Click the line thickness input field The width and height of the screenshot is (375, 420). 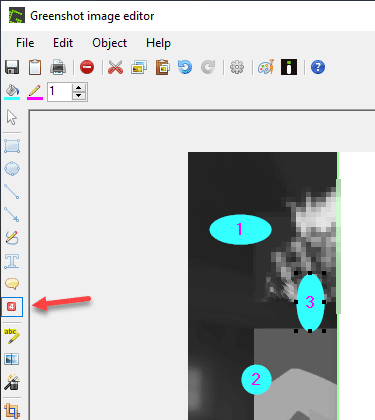[60, 92]
